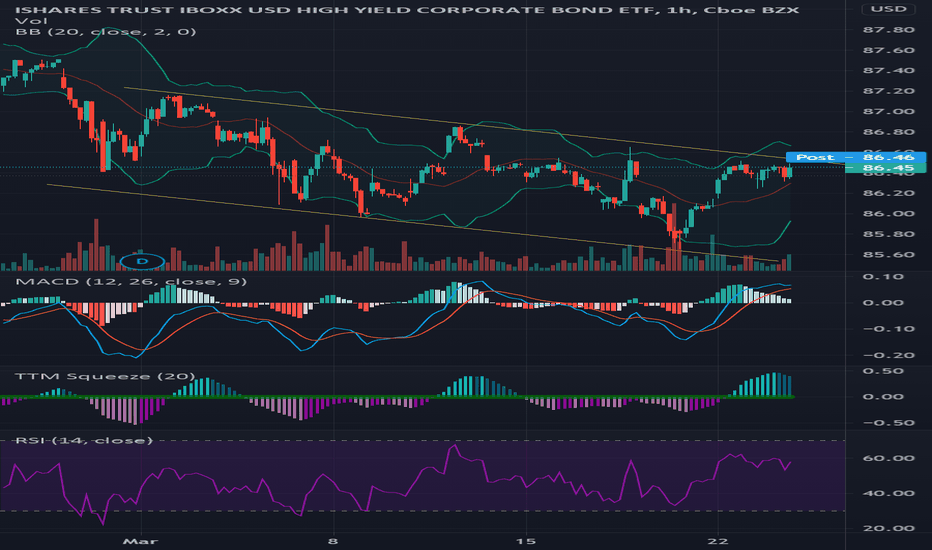Click the Mar date label on time axis
Image resolution: width=932 pixels, height=550 pixels.
tap(140, 541)
